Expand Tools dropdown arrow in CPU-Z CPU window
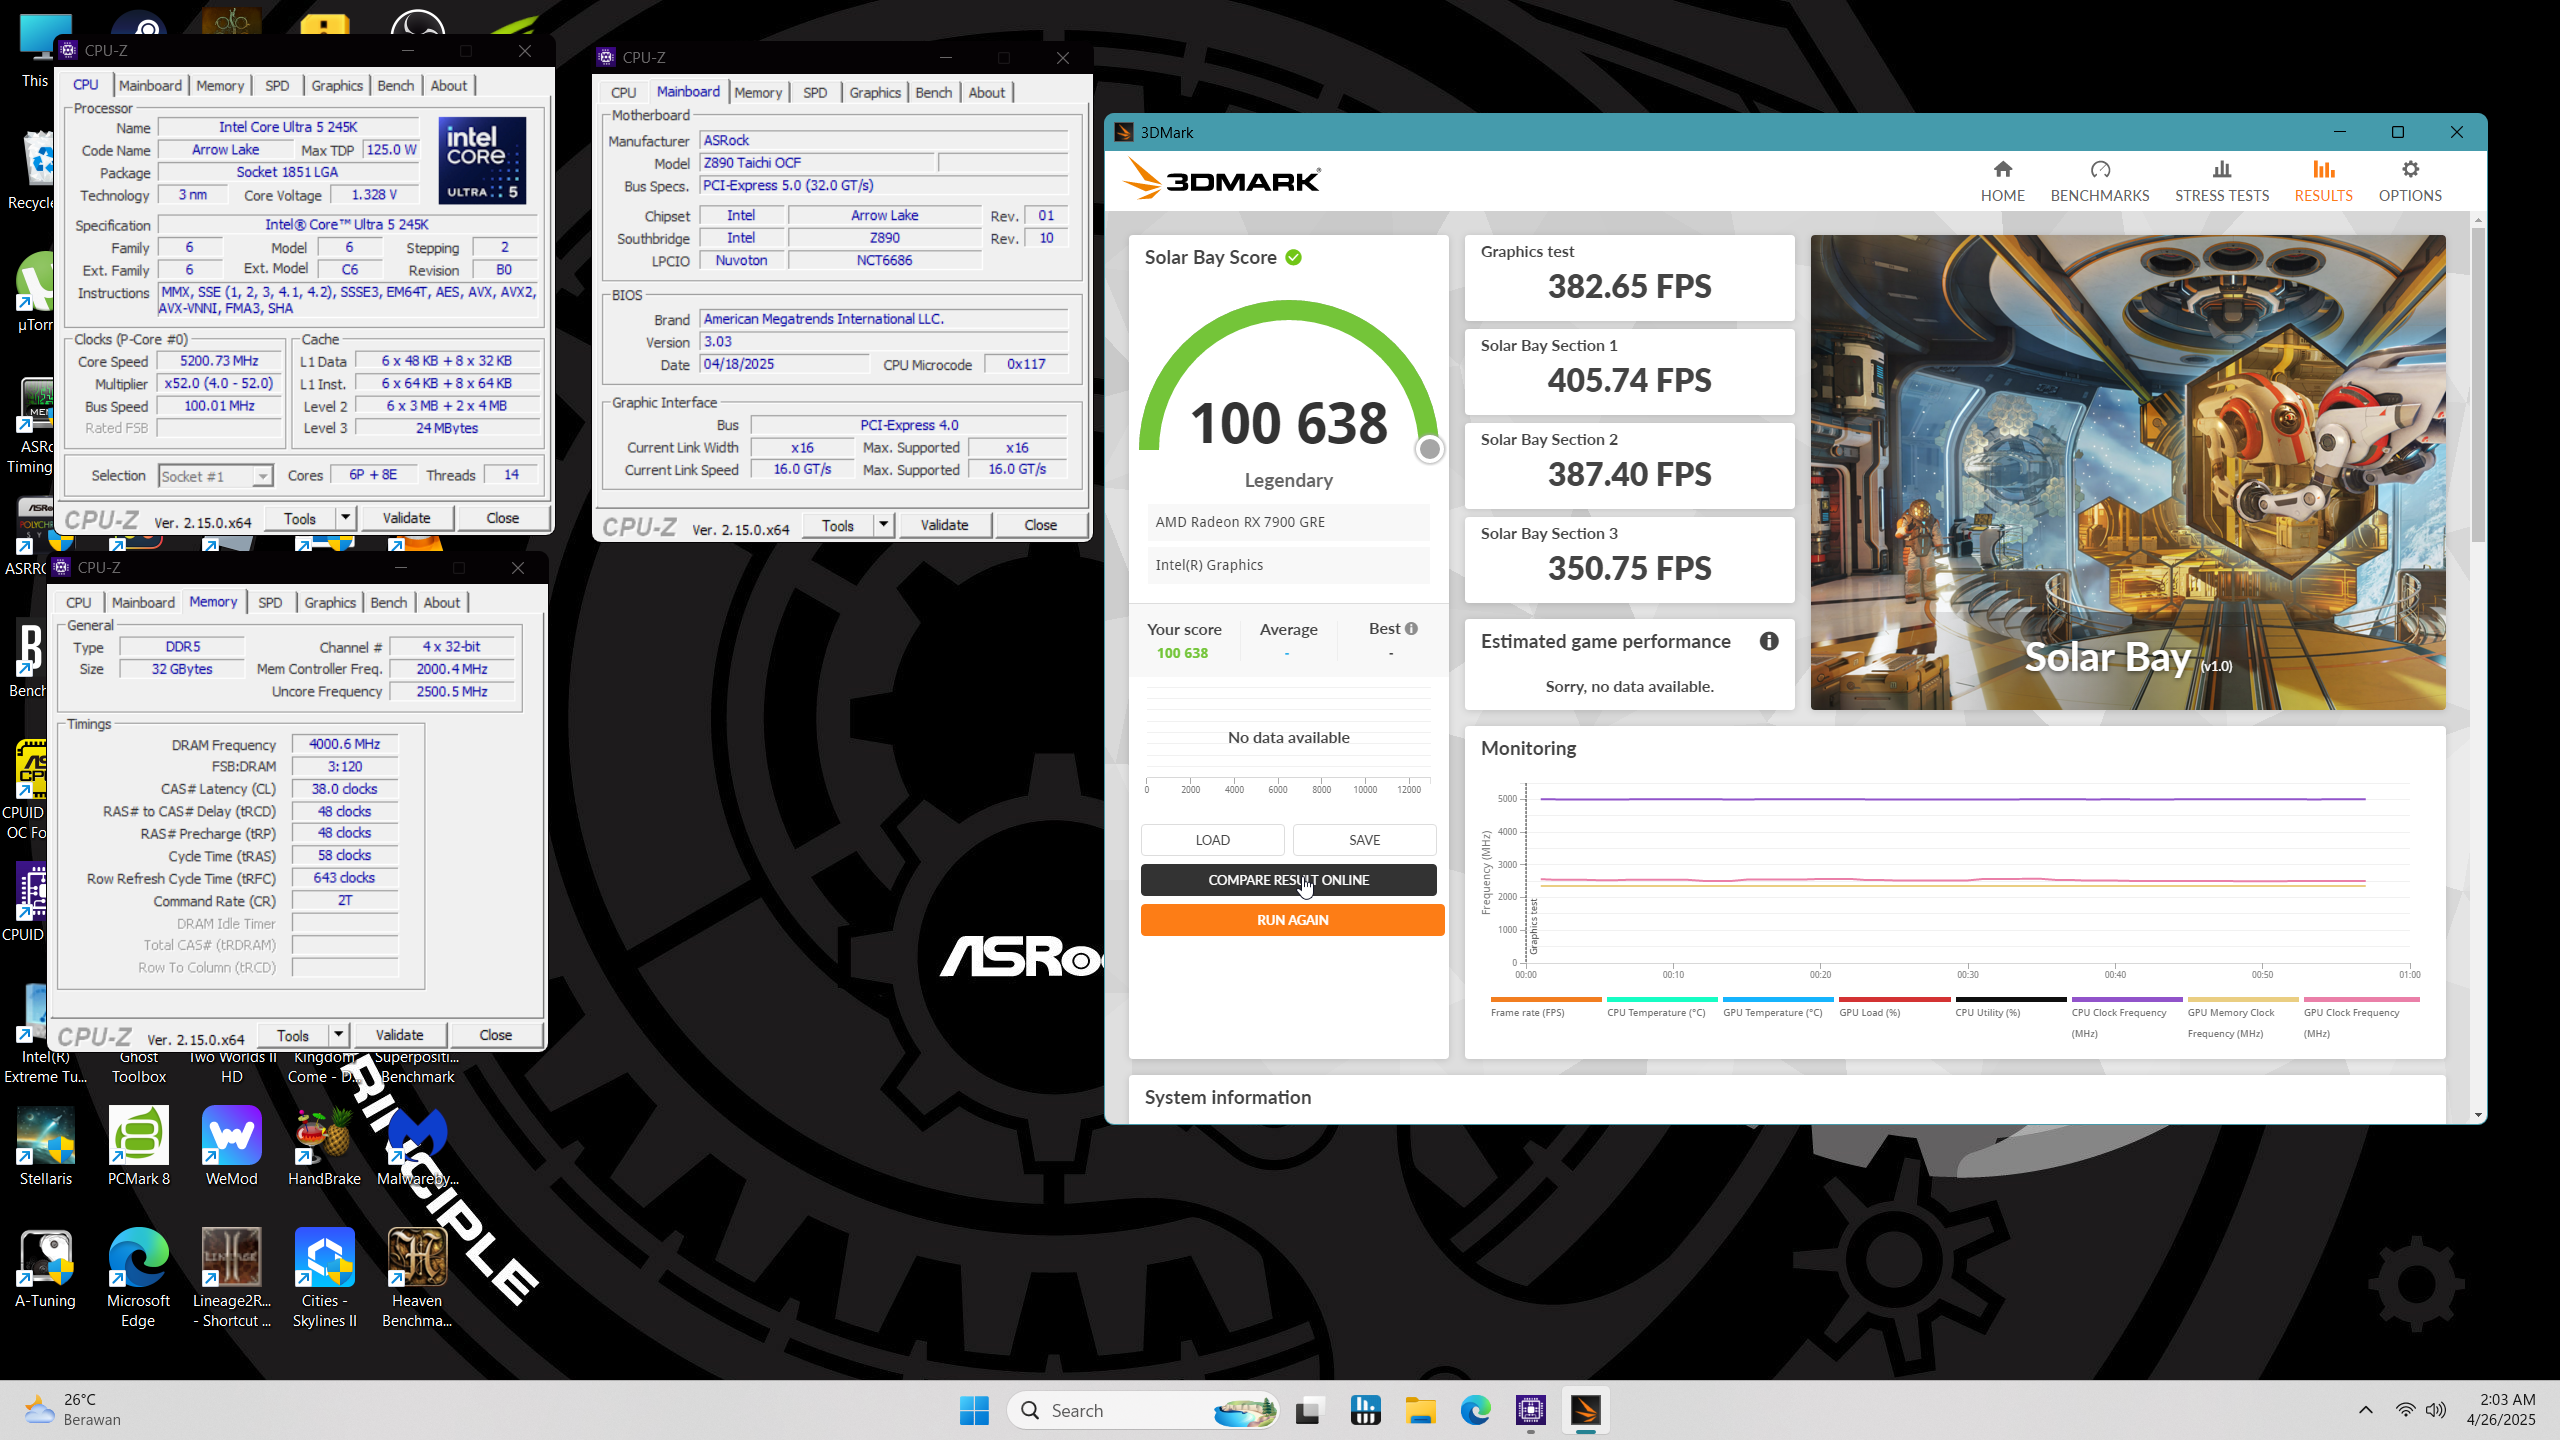 [x=345, y=518]
